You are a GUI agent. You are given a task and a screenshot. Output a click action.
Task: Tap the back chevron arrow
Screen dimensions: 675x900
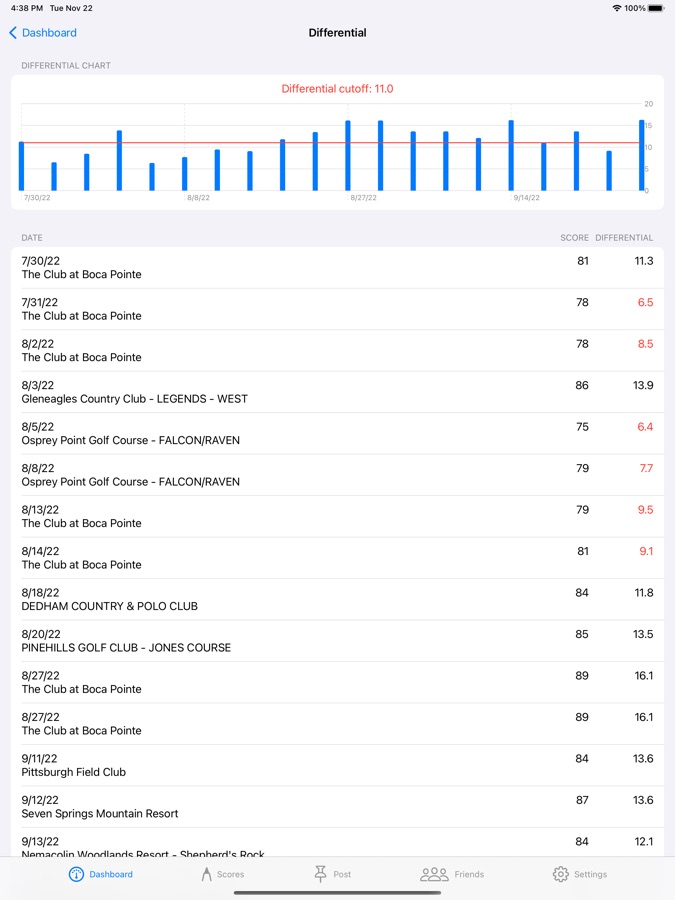click(13, 33)
